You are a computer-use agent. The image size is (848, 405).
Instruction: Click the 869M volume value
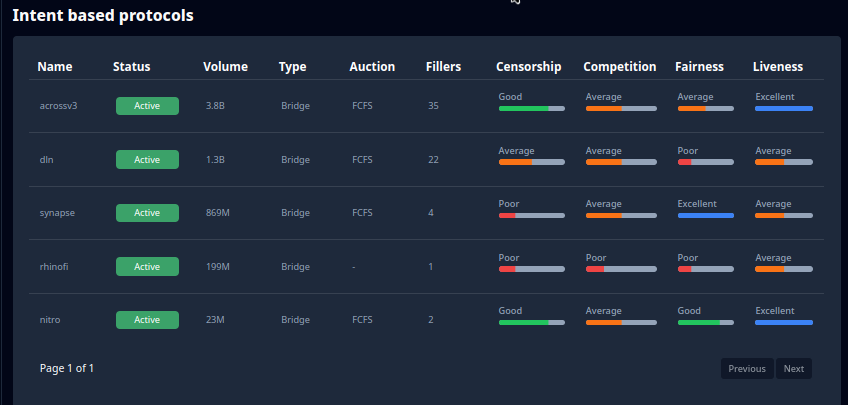(x=217, y=213)
